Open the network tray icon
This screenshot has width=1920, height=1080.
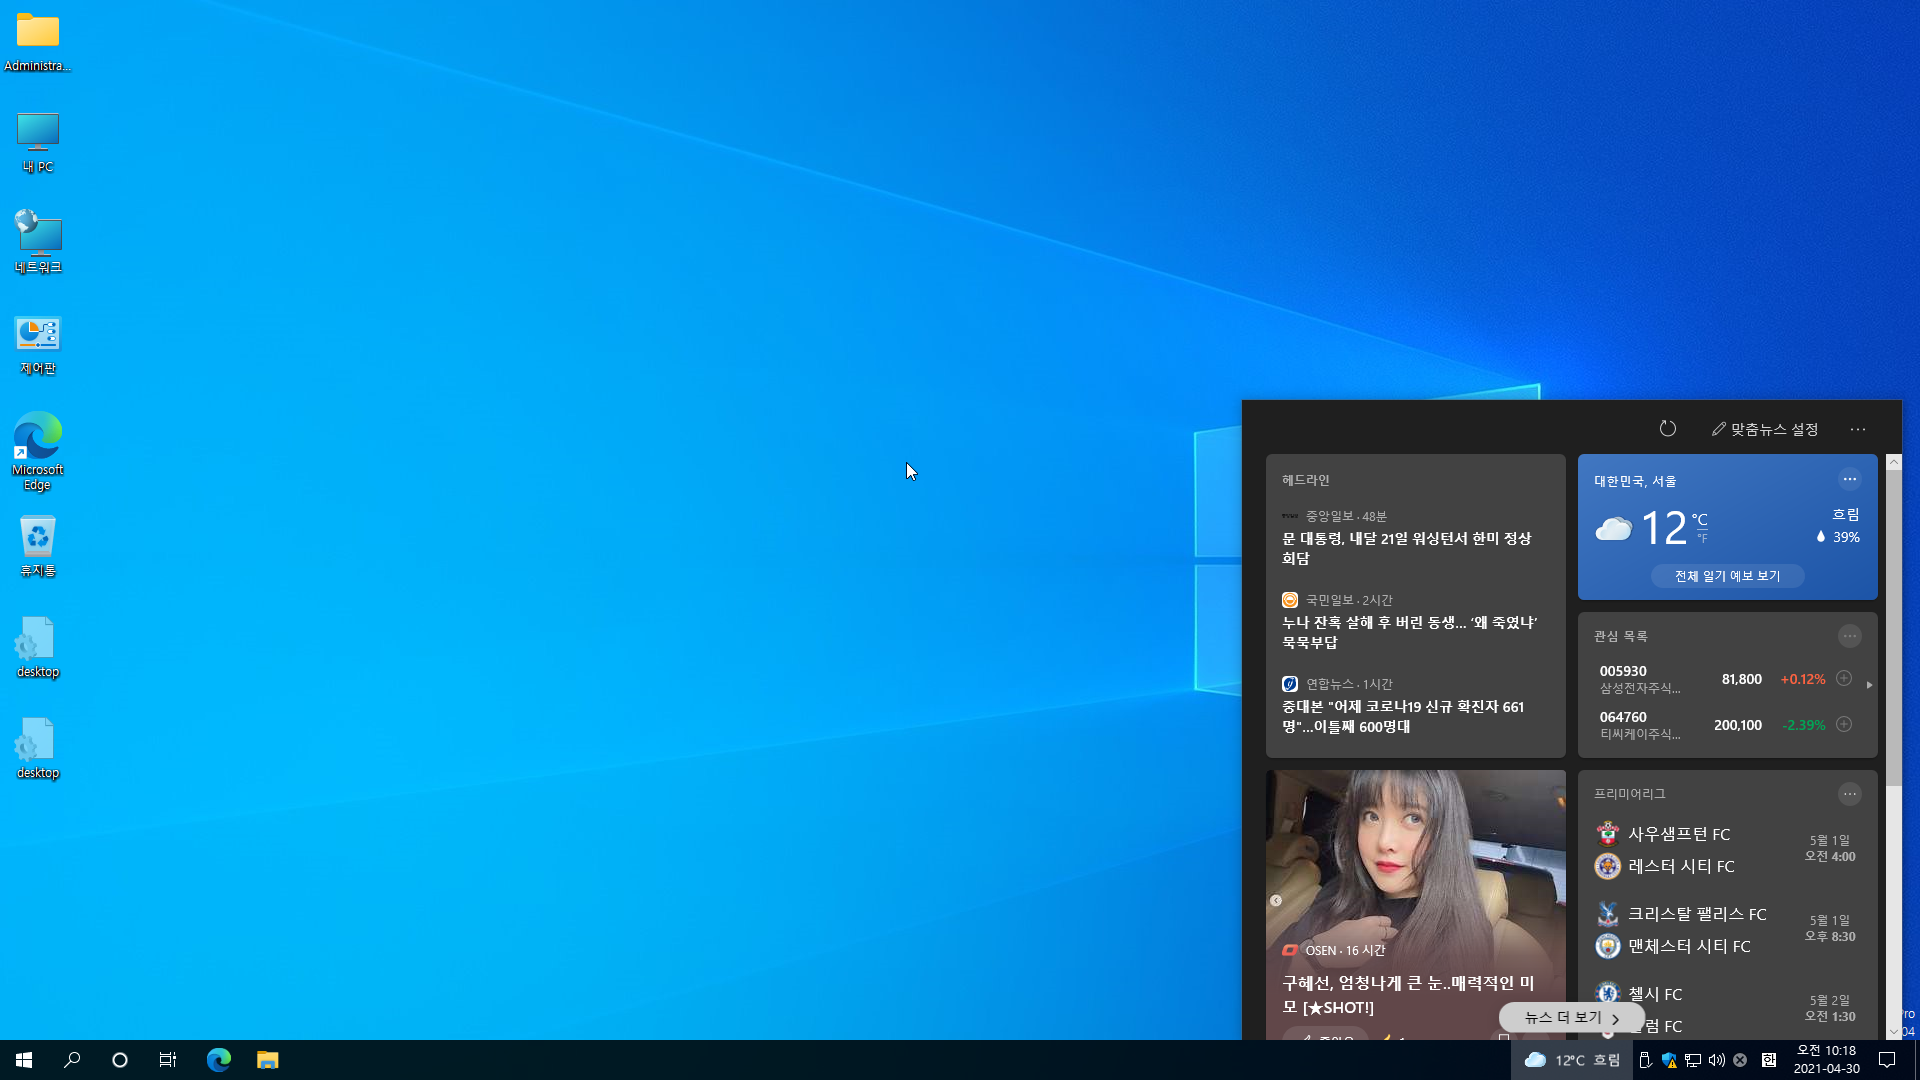pyautogui.click(x=1693, y=1060)
